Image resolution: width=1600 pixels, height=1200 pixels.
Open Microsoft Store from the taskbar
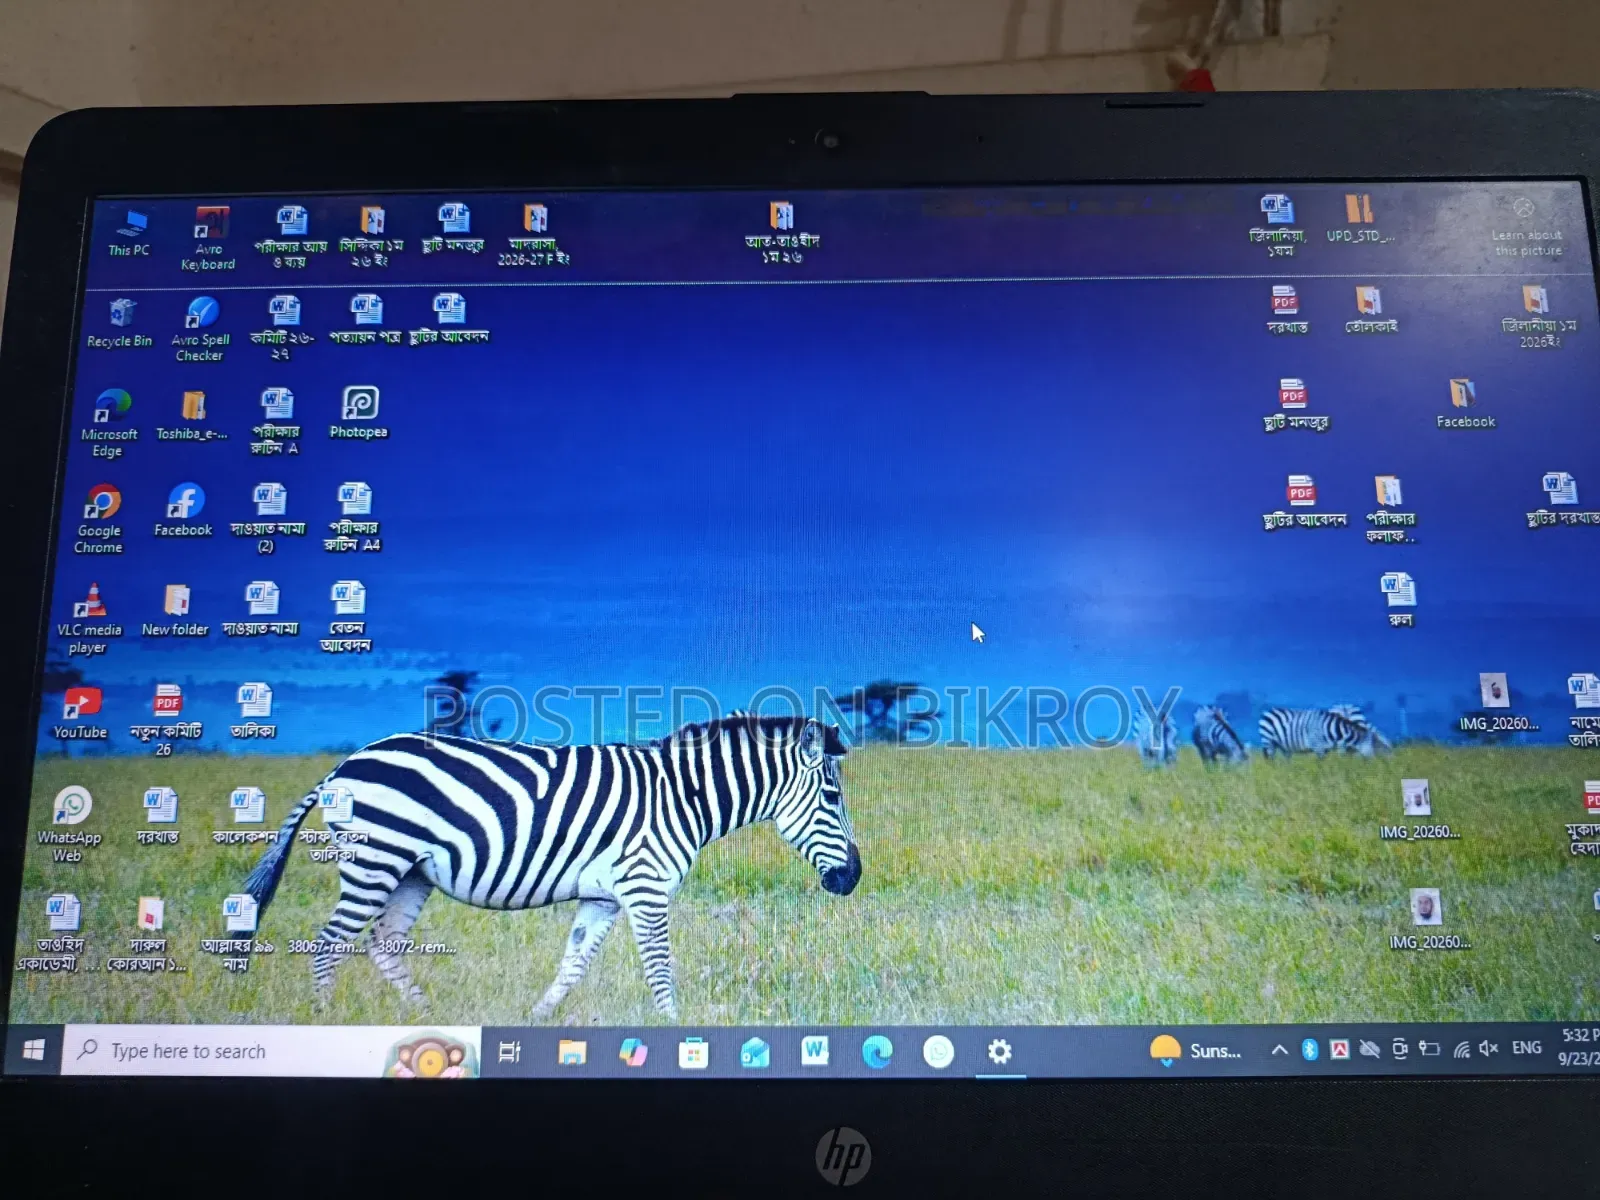tap(694, 1052)
